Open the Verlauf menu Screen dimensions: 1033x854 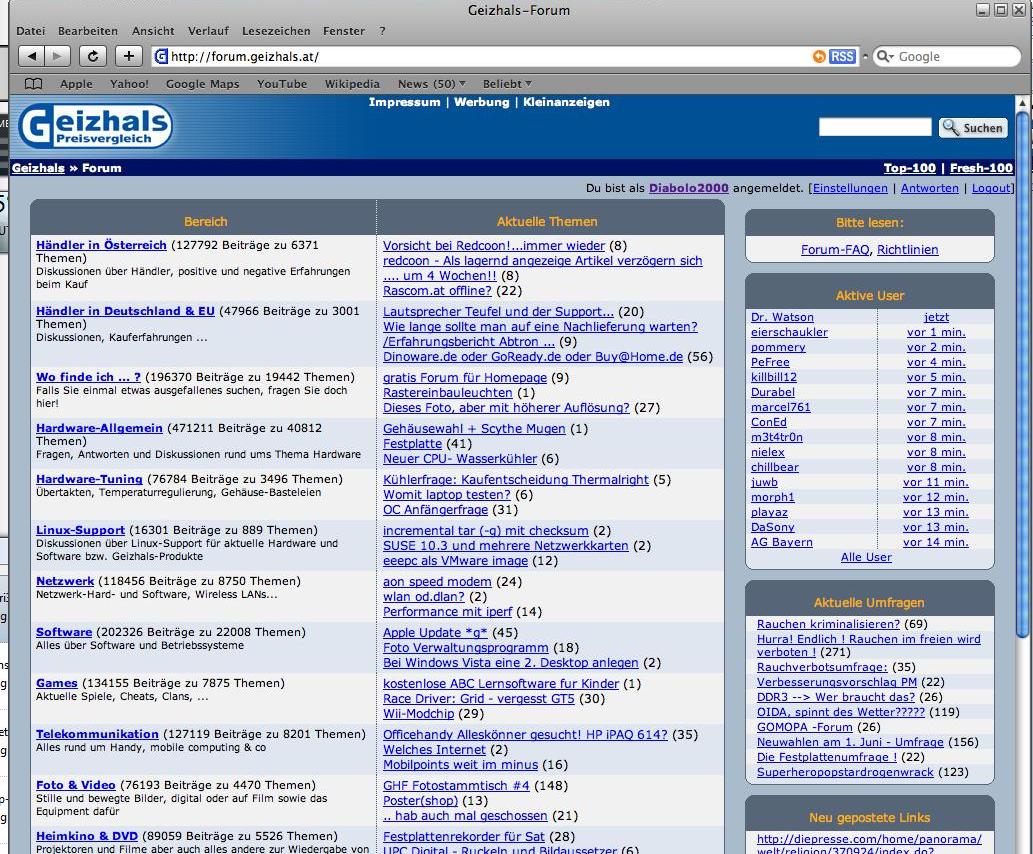(208, 31)
